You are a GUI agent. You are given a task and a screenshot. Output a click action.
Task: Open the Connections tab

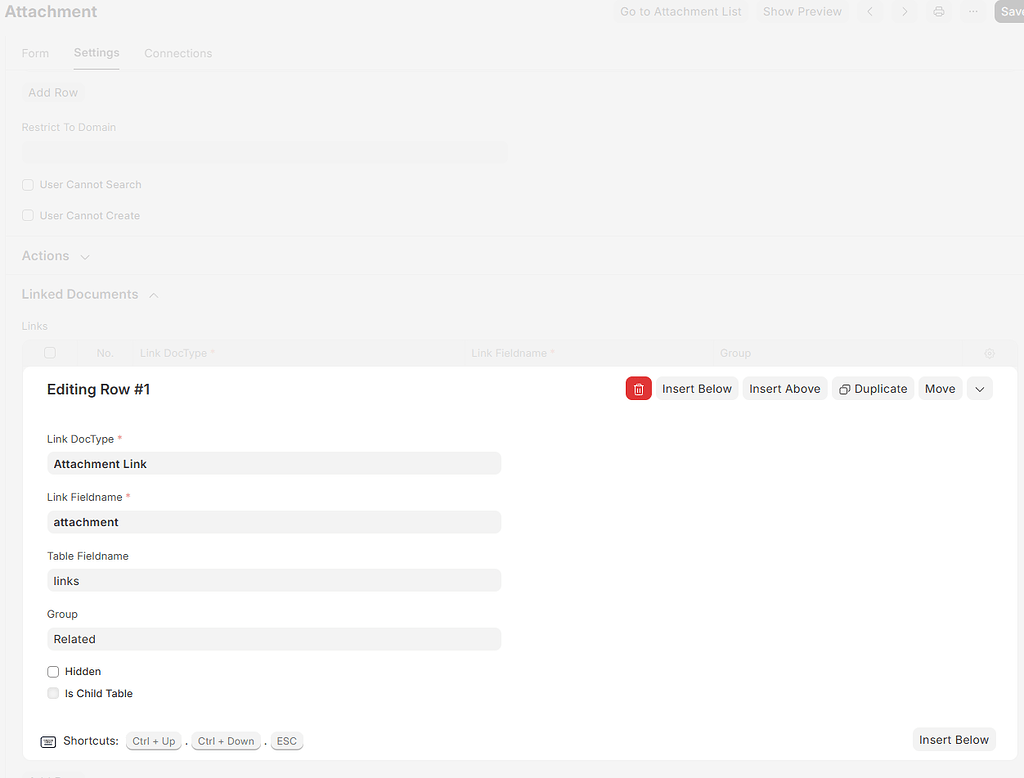point(178,53)
